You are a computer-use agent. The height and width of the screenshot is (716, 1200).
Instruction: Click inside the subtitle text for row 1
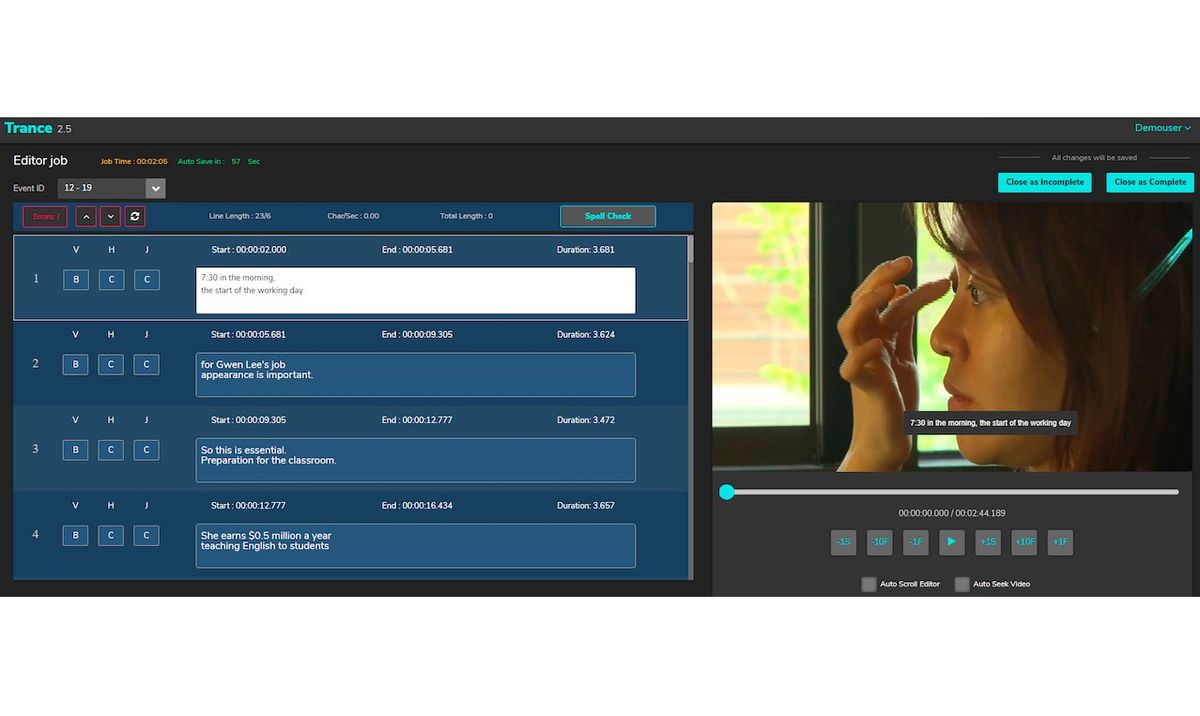[x=415, y=289]
